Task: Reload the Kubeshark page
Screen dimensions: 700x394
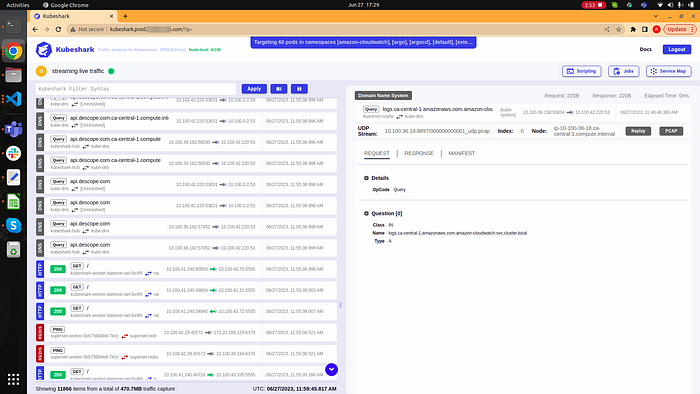Action: 58,29
